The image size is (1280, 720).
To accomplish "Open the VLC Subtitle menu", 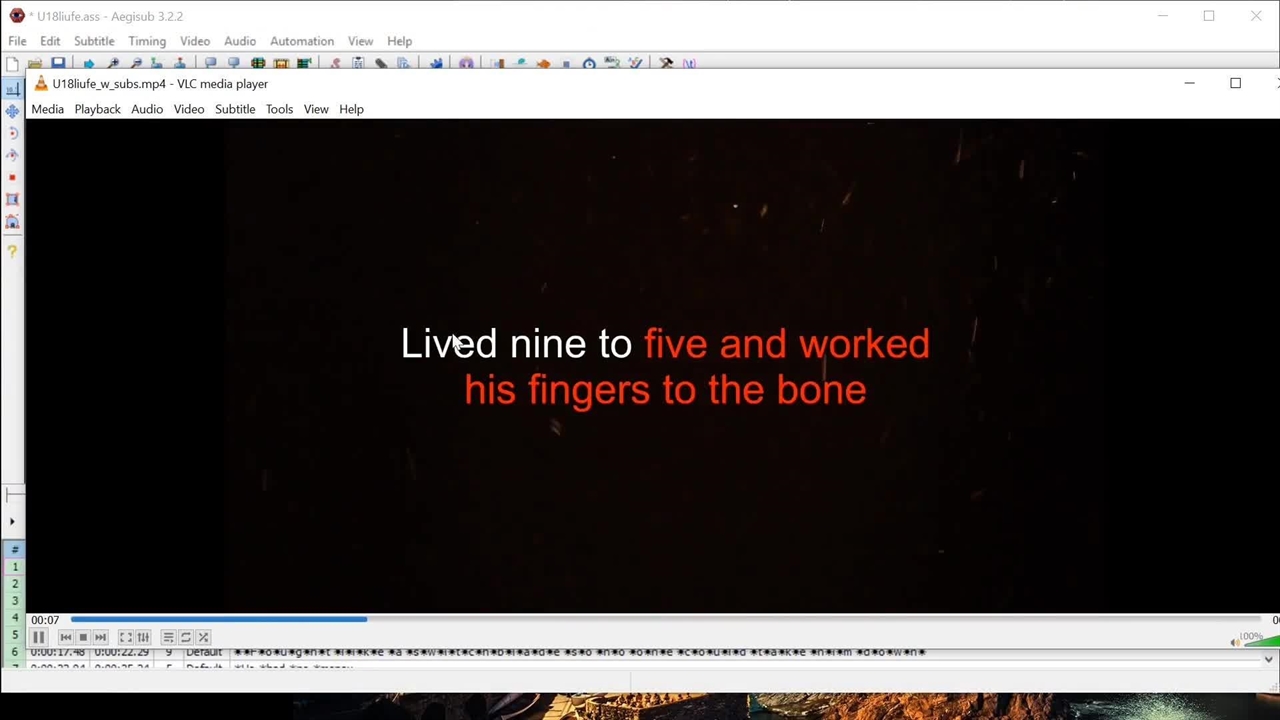I will pos(235,109).
